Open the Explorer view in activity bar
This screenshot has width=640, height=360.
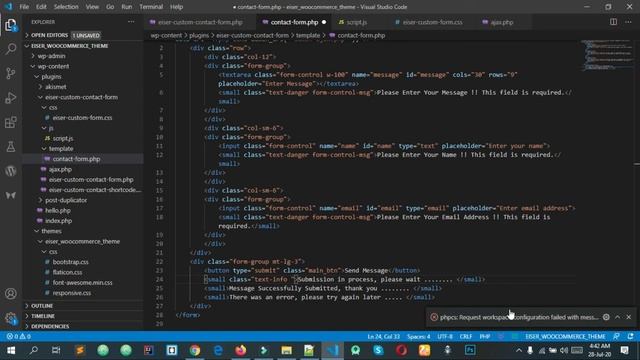point(11,25)
